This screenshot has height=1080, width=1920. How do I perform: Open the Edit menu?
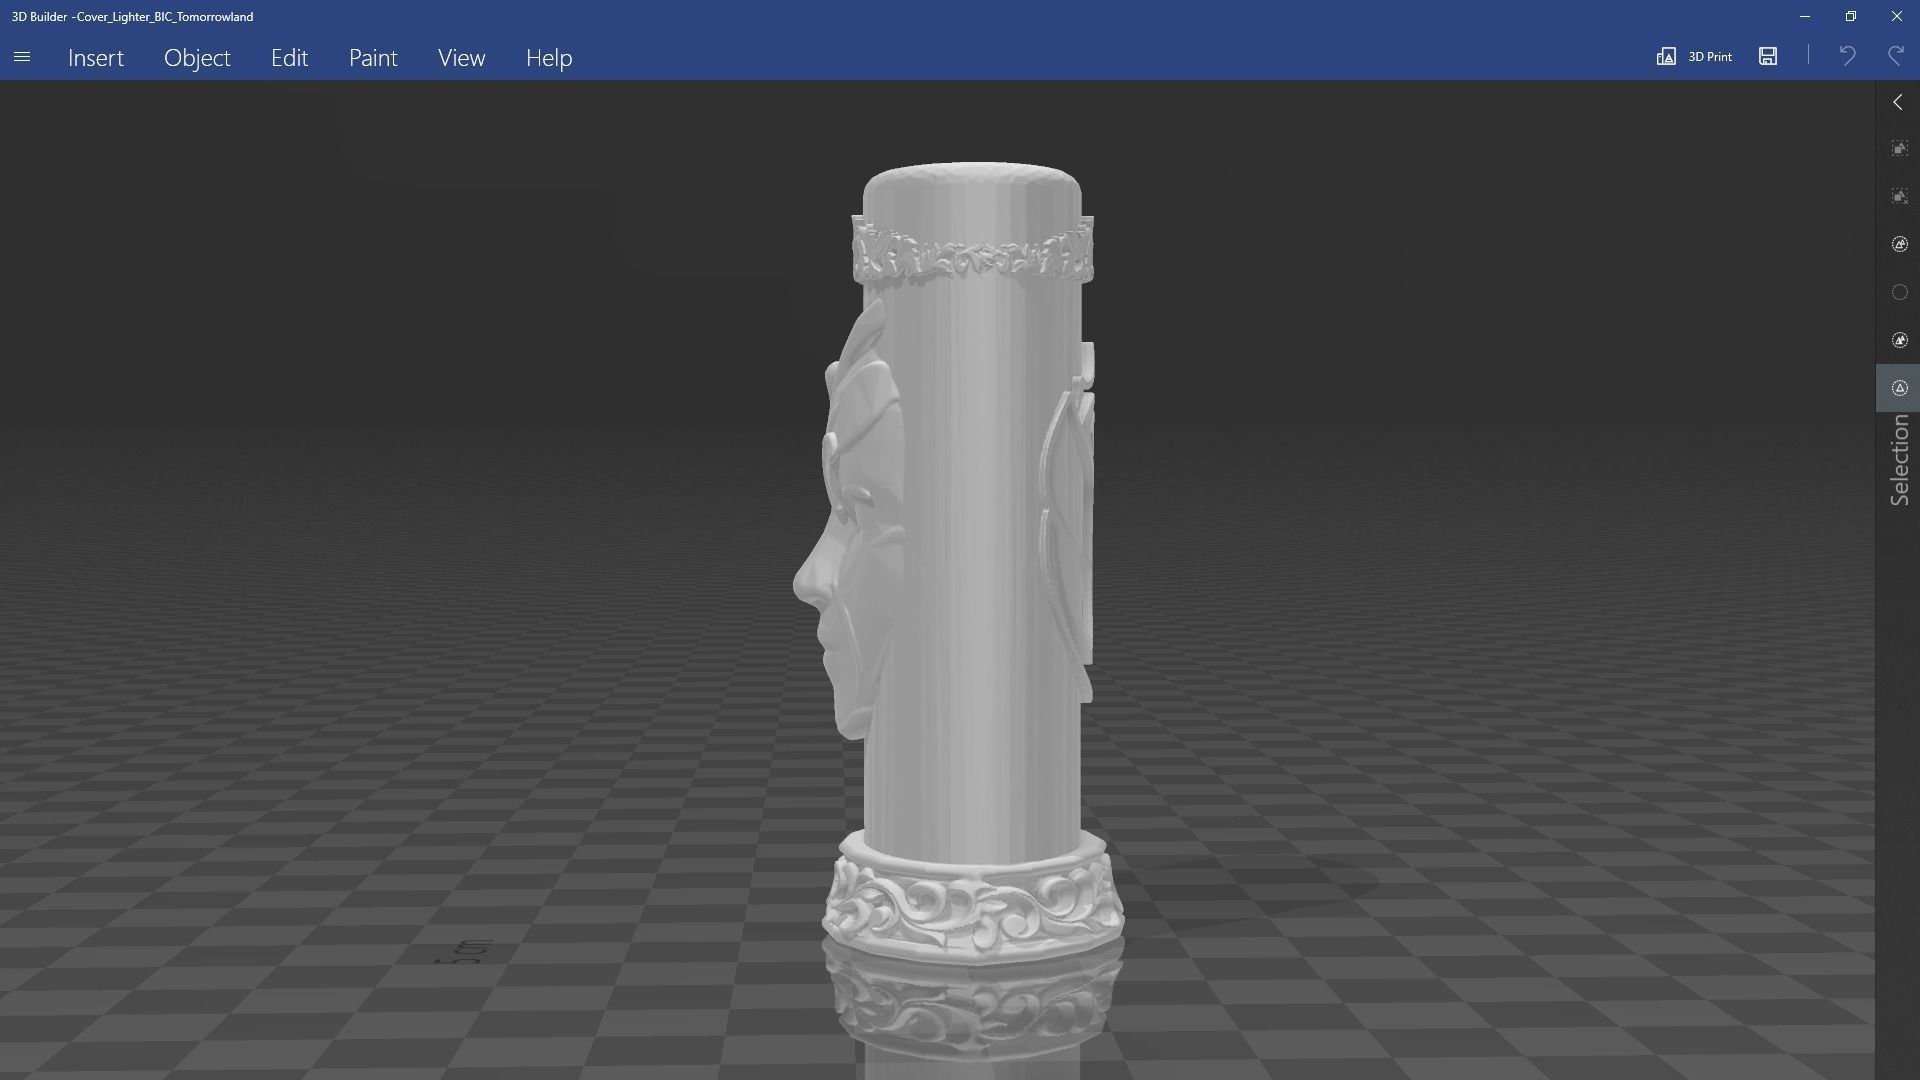pos(289,58)
